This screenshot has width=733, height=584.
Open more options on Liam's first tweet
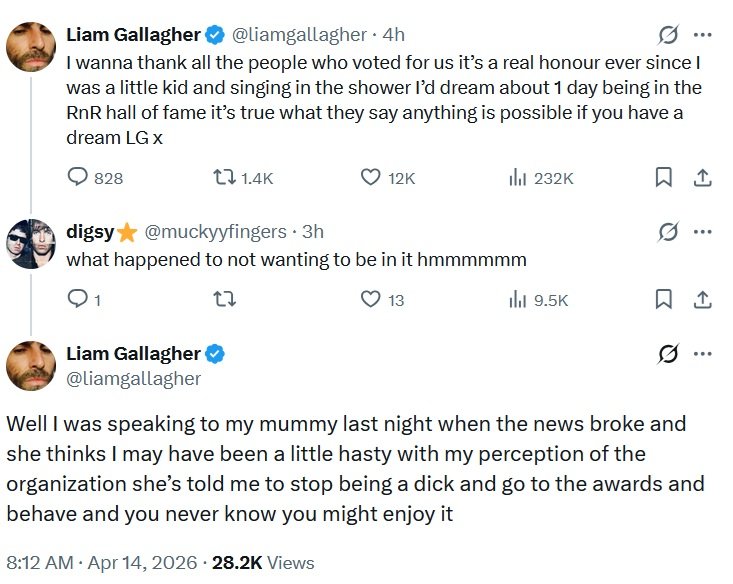tap(703, 34)
